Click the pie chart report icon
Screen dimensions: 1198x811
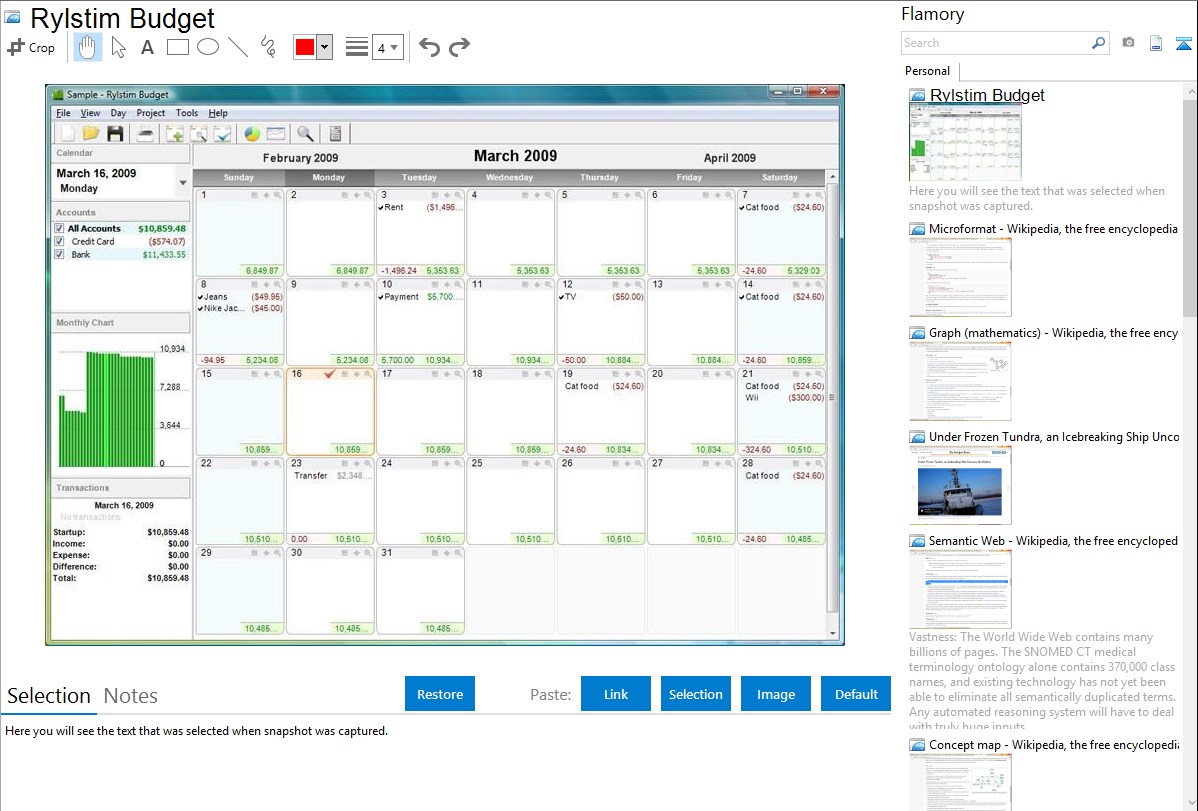251,134
